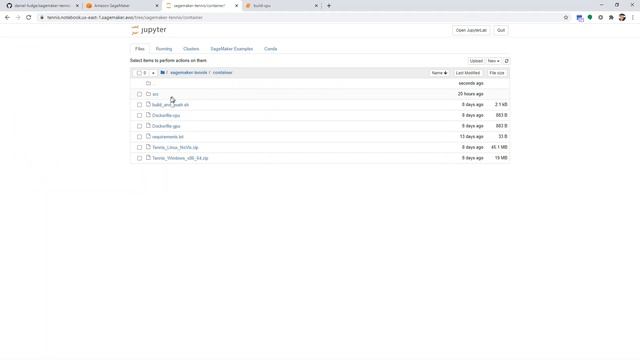Check the box for Dockerfile.gpu
The height and width of the screenshot is (360, 640).
pos(140,126)
